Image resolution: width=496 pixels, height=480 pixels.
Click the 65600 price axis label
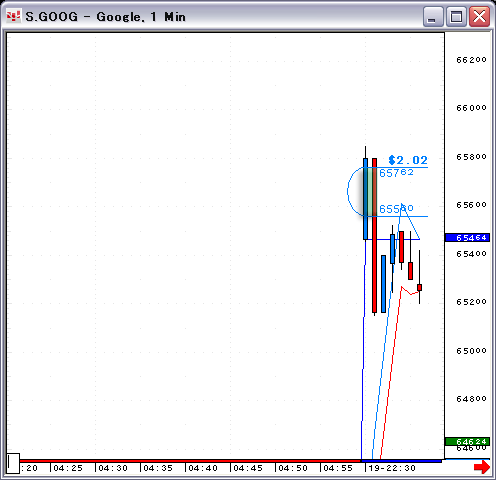coord(471,205)
